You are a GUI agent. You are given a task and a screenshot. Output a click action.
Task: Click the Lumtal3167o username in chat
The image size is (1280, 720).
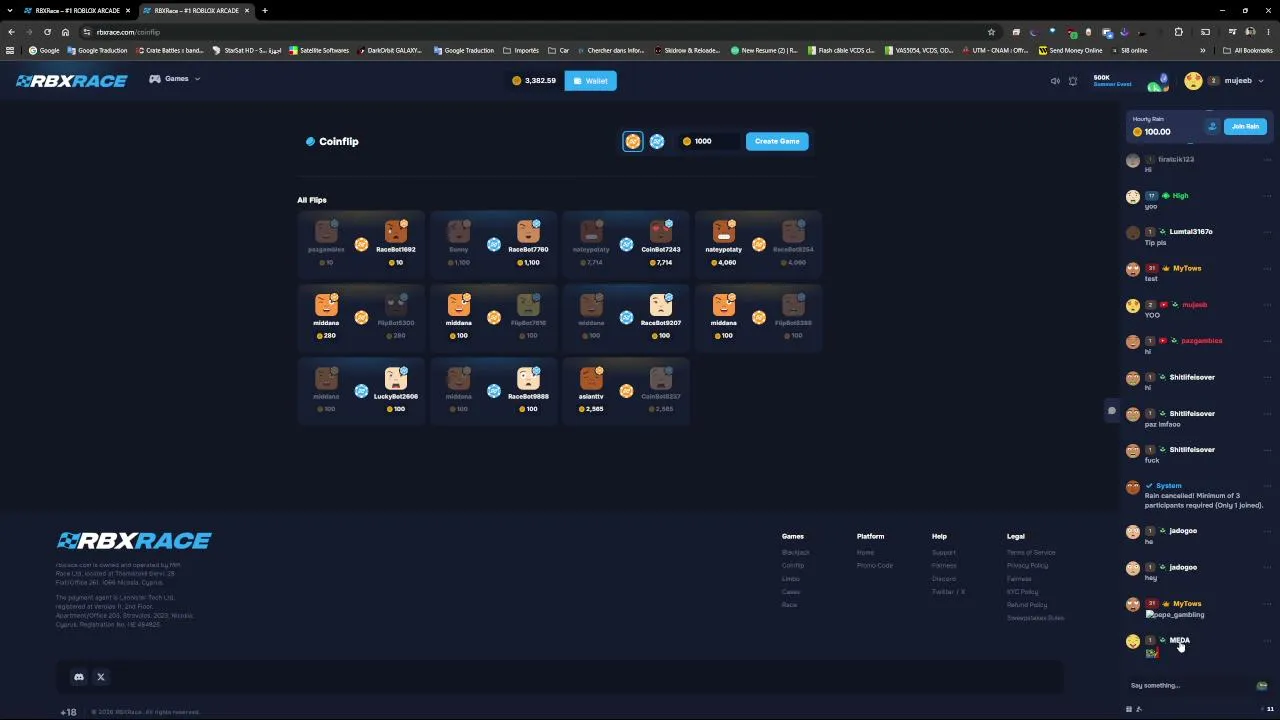pos(1191,232)
